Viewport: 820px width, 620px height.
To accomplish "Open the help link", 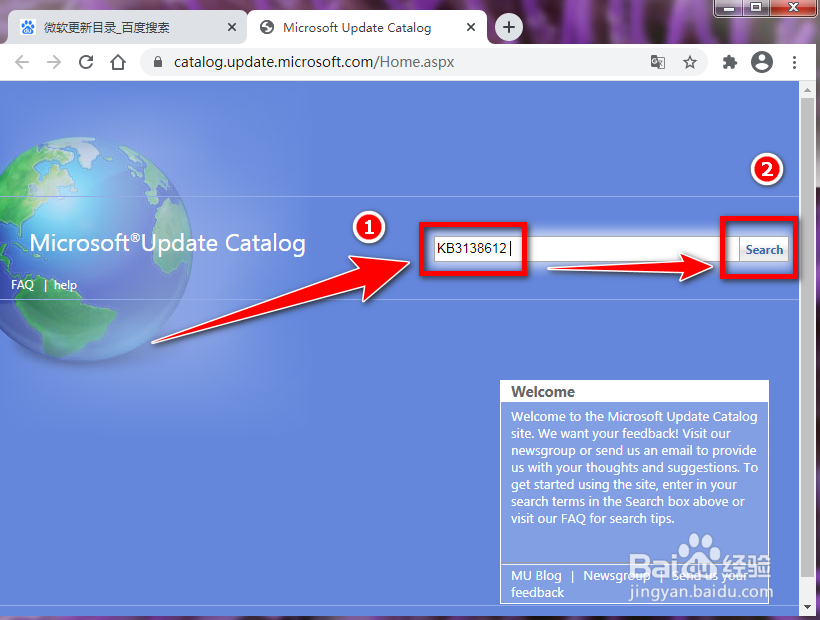I will click(x=65, y=285).
